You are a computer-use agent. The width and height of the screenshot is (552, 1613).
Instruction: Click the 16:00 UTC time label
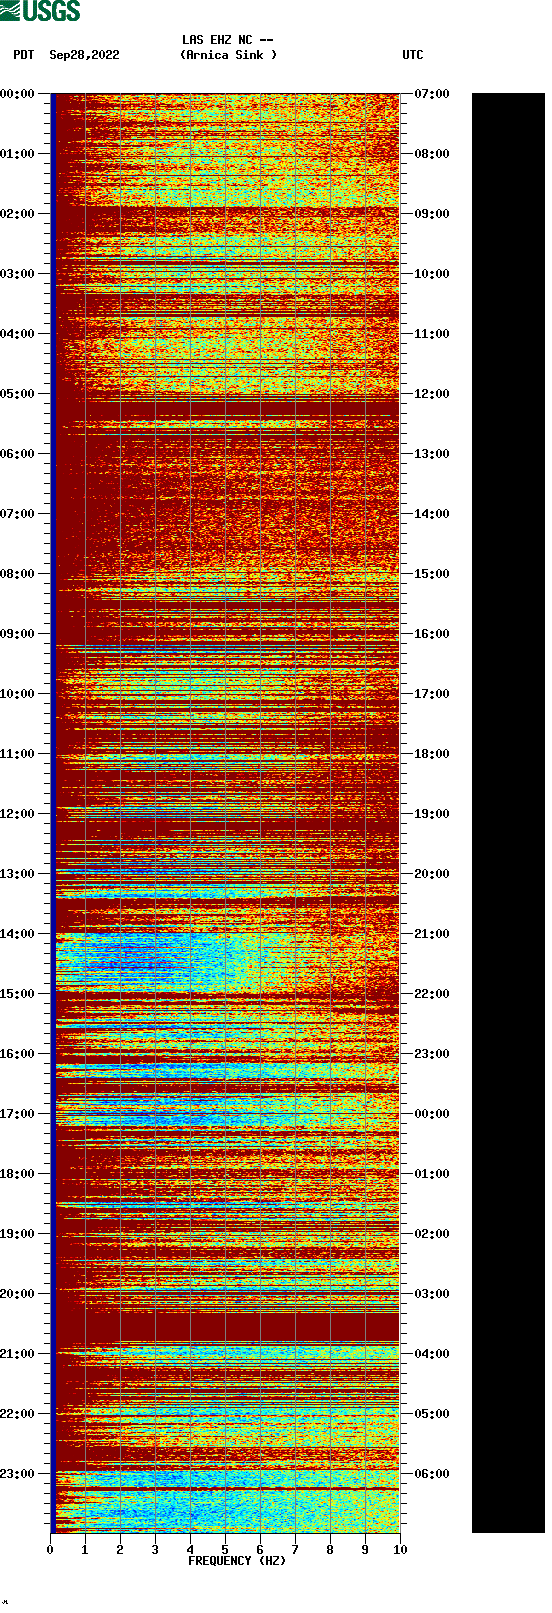click(432, 634)
